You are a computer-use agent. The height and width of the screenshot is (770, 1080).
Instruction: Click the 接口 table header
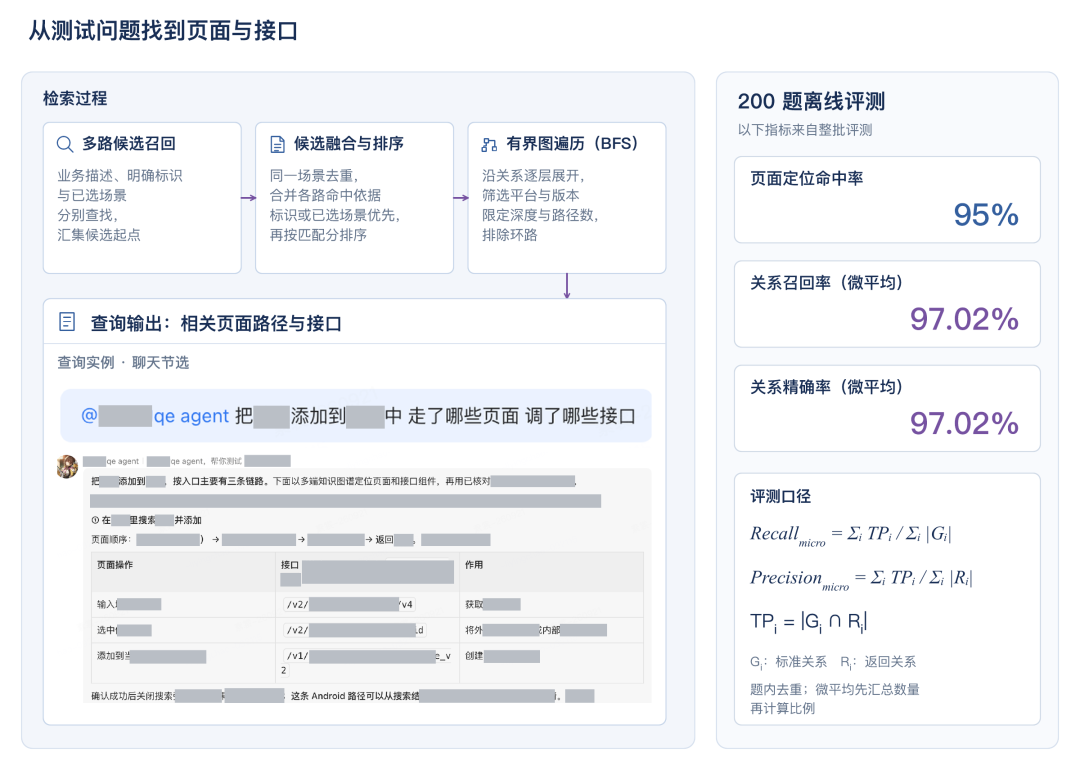[290, 565]
